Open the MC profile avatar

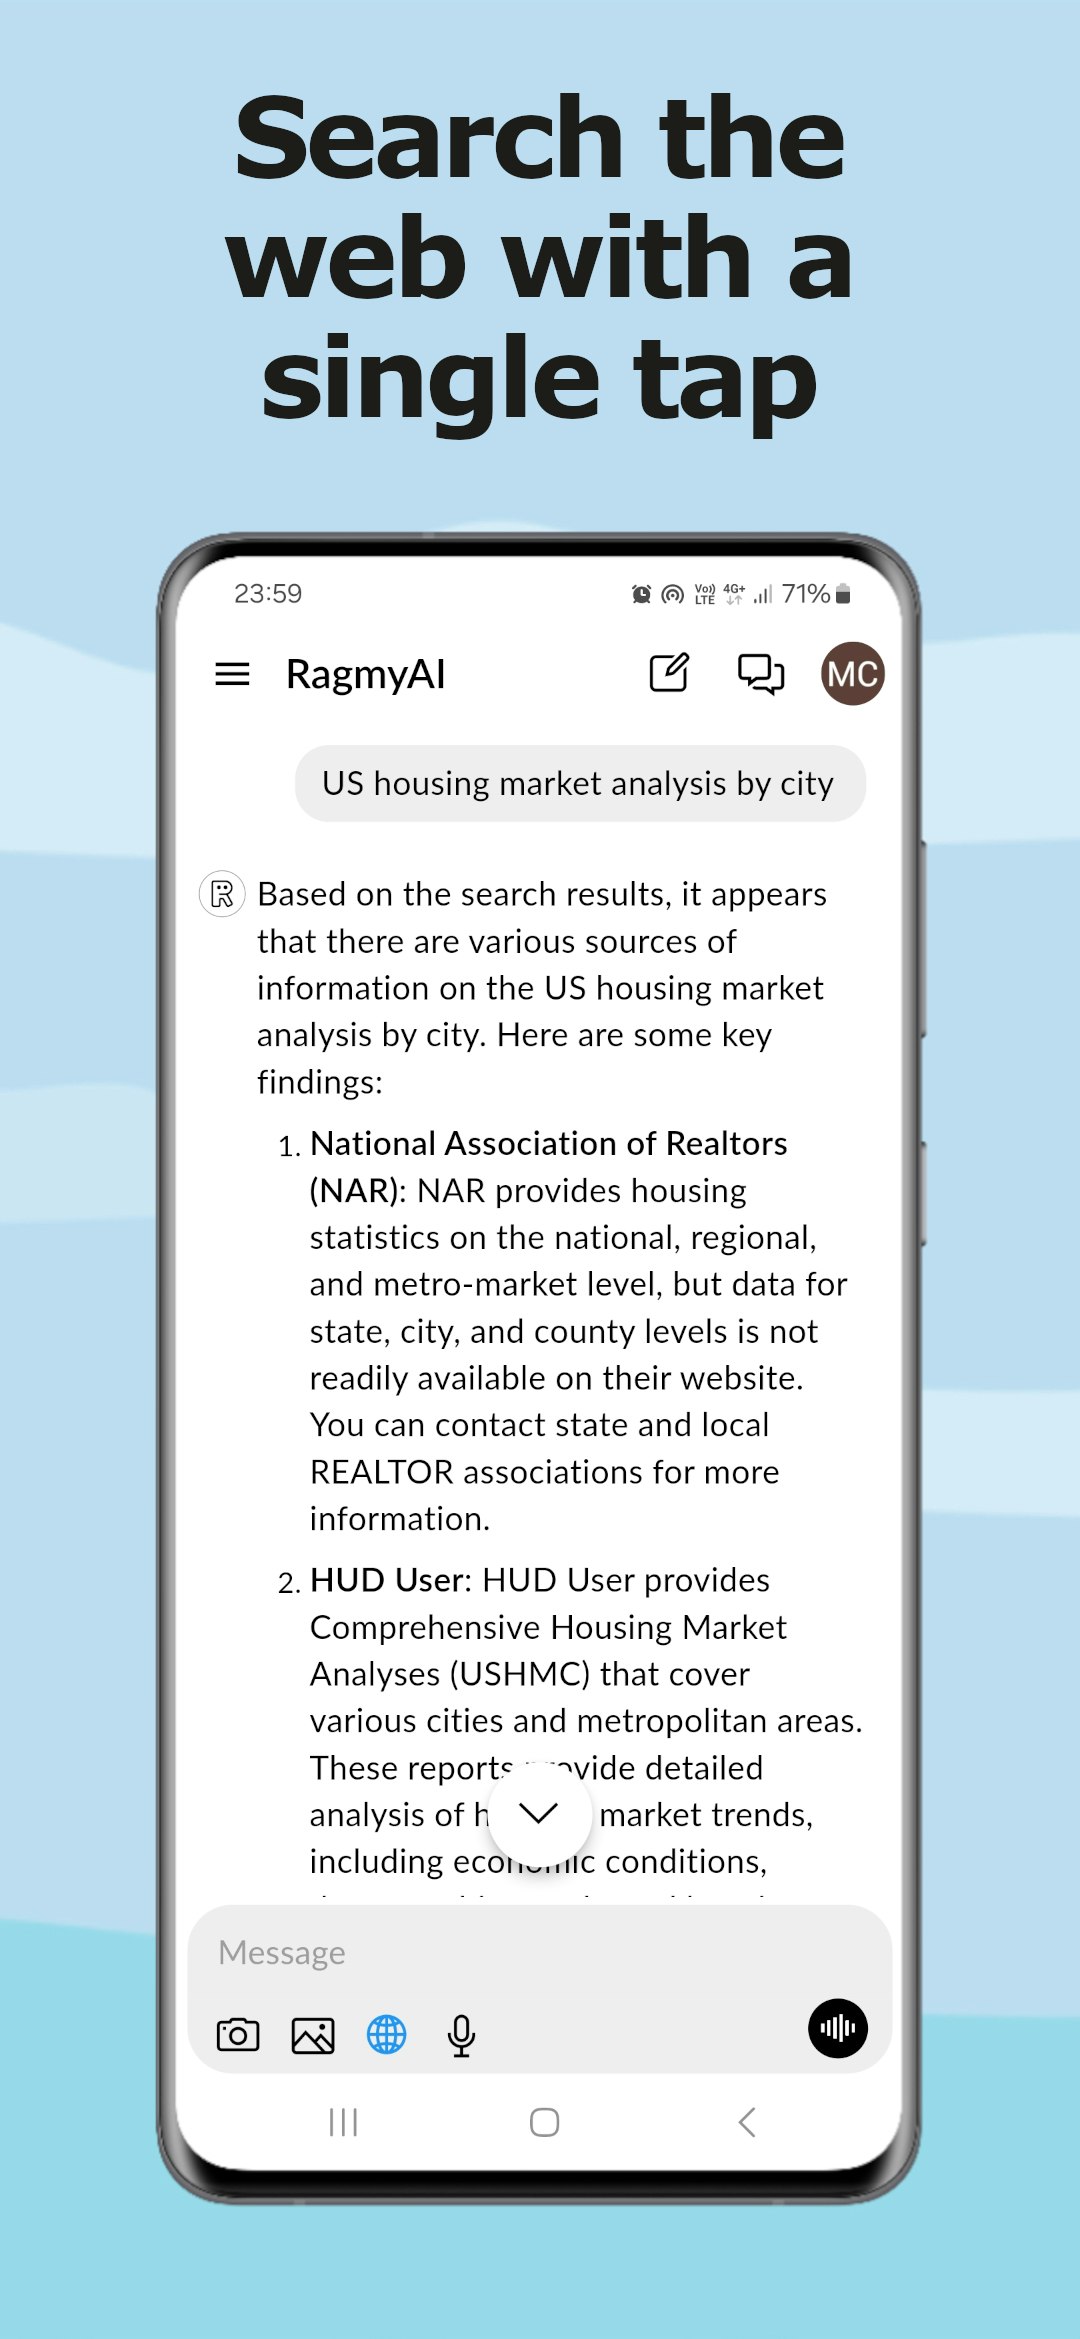tap(853, 674)
